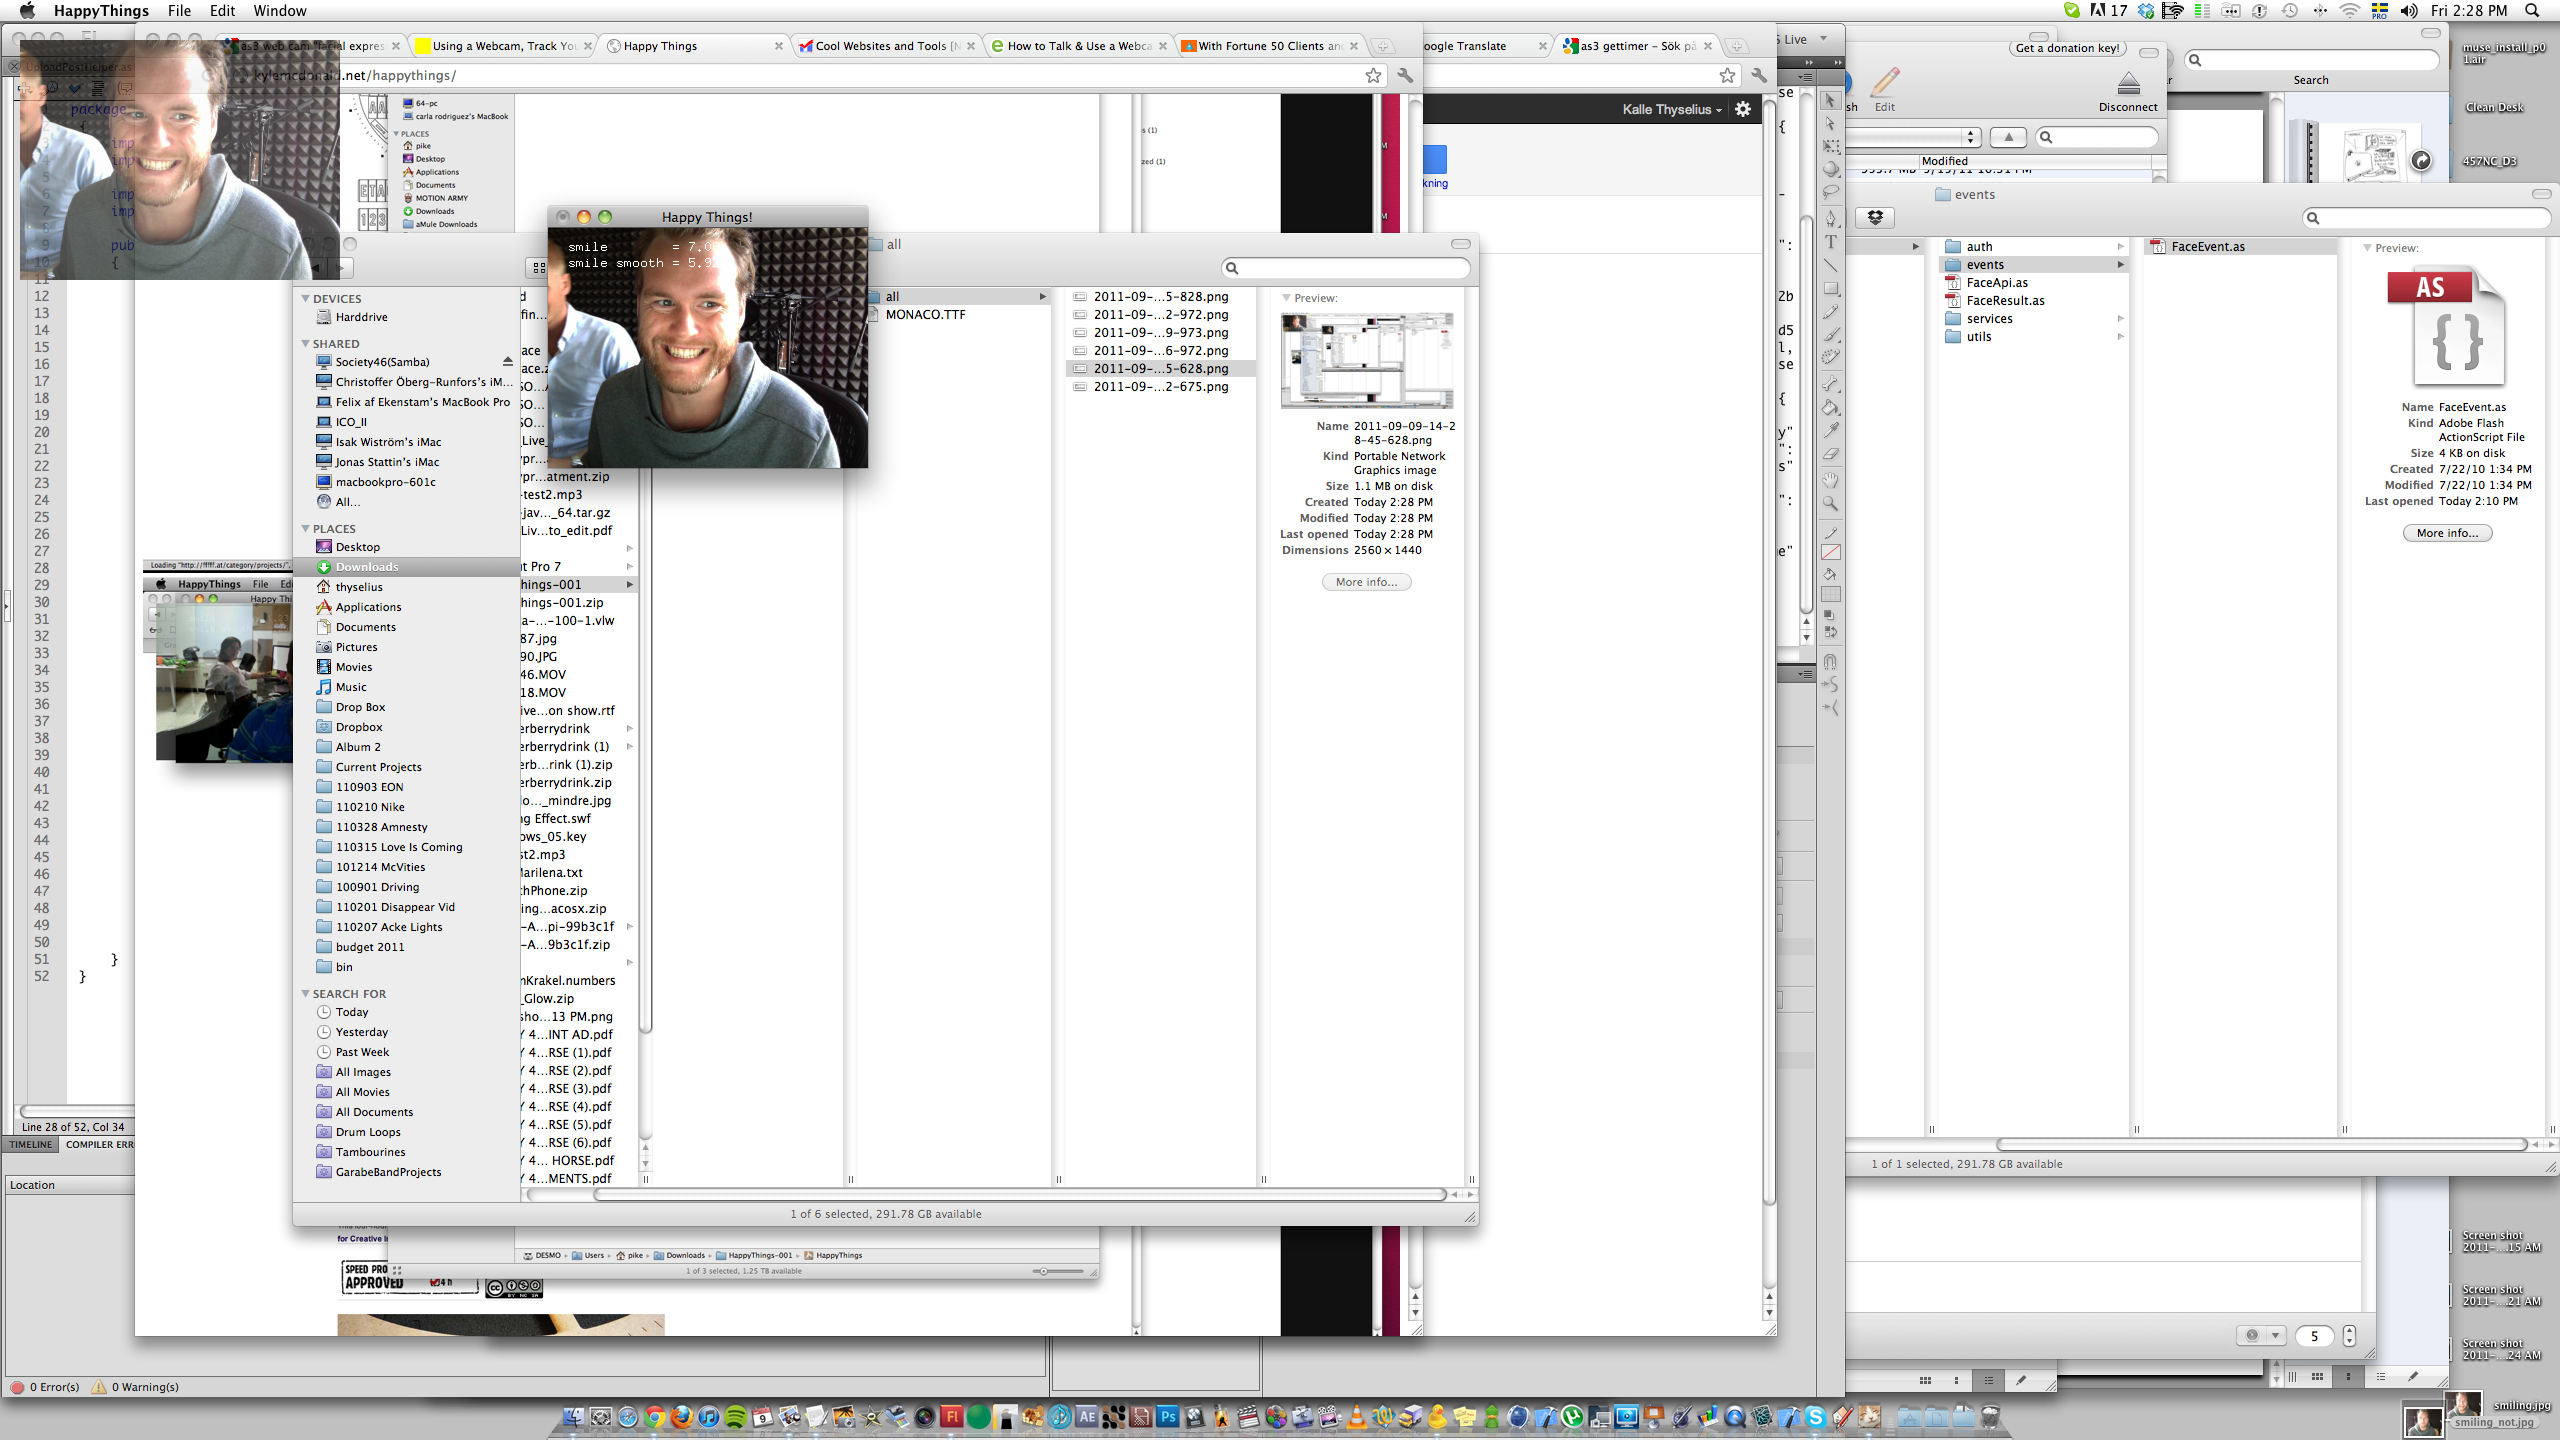Screen dimensions: 2560x1440
Task: Select the Rectangle tool in Flash tools
Action: pyautogui.click(x=1830, y=288)
